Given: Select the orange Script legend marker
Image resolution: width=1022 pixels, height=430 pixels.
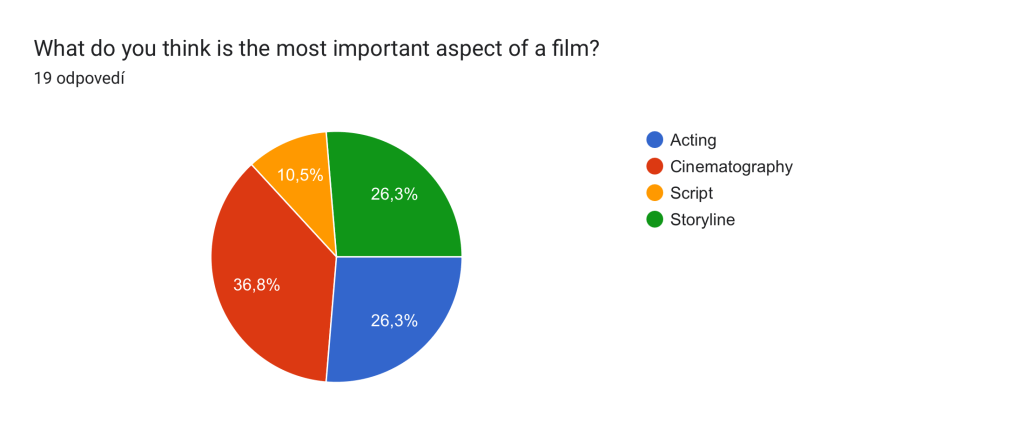Looking at the screenshot, I should tap(654, 193).
